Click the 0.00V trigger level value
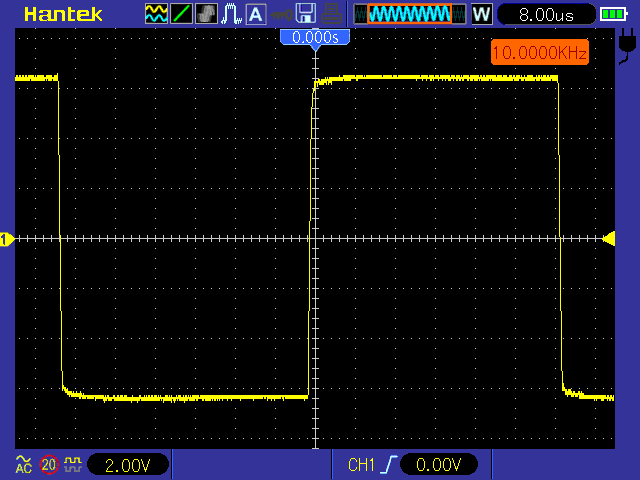 pos(439,465)
